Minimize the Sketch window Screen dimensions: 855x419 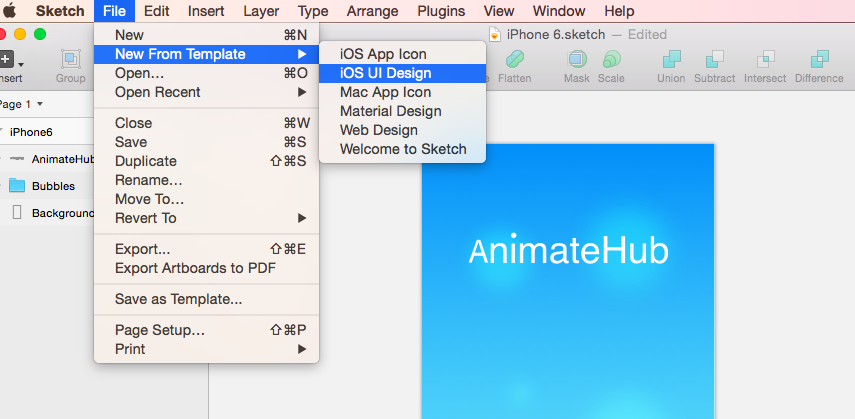[x=20, y=34]
